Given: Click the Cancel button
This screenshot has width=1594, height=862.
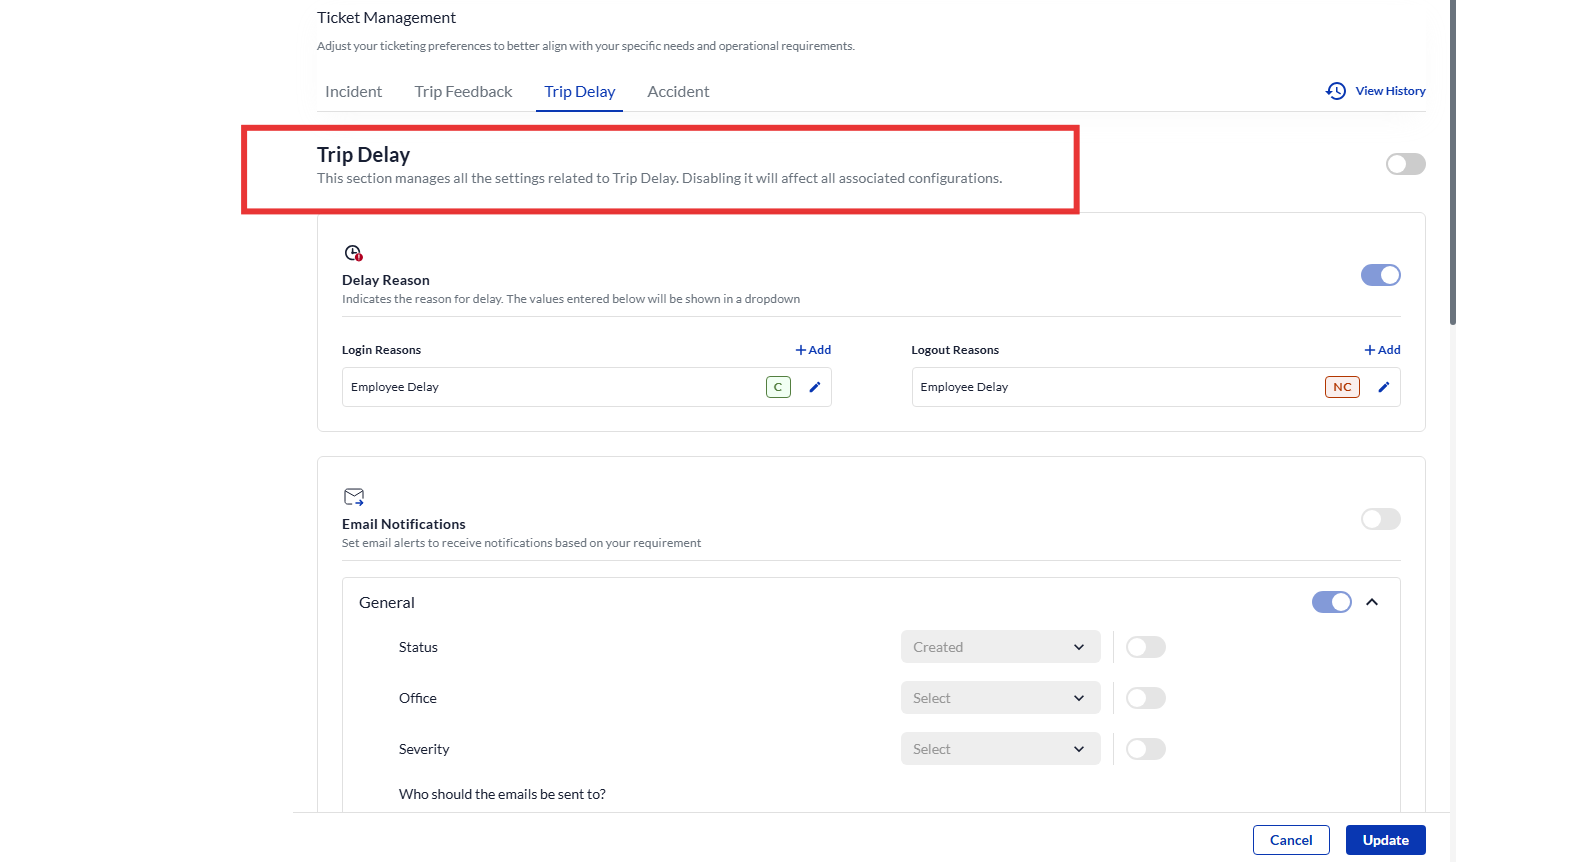Looking at the screenshot, I should (1291, 840).
